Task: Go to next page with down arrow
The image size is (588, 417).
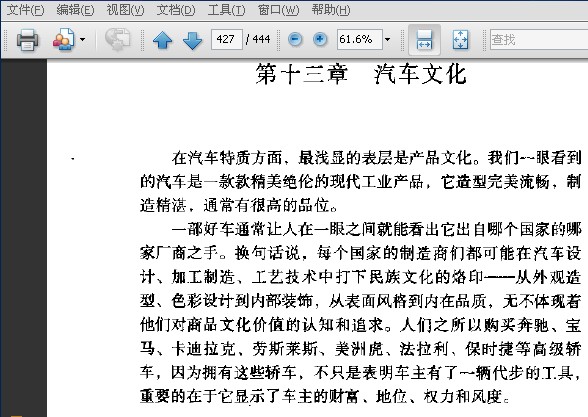Action: pos(192,40)
